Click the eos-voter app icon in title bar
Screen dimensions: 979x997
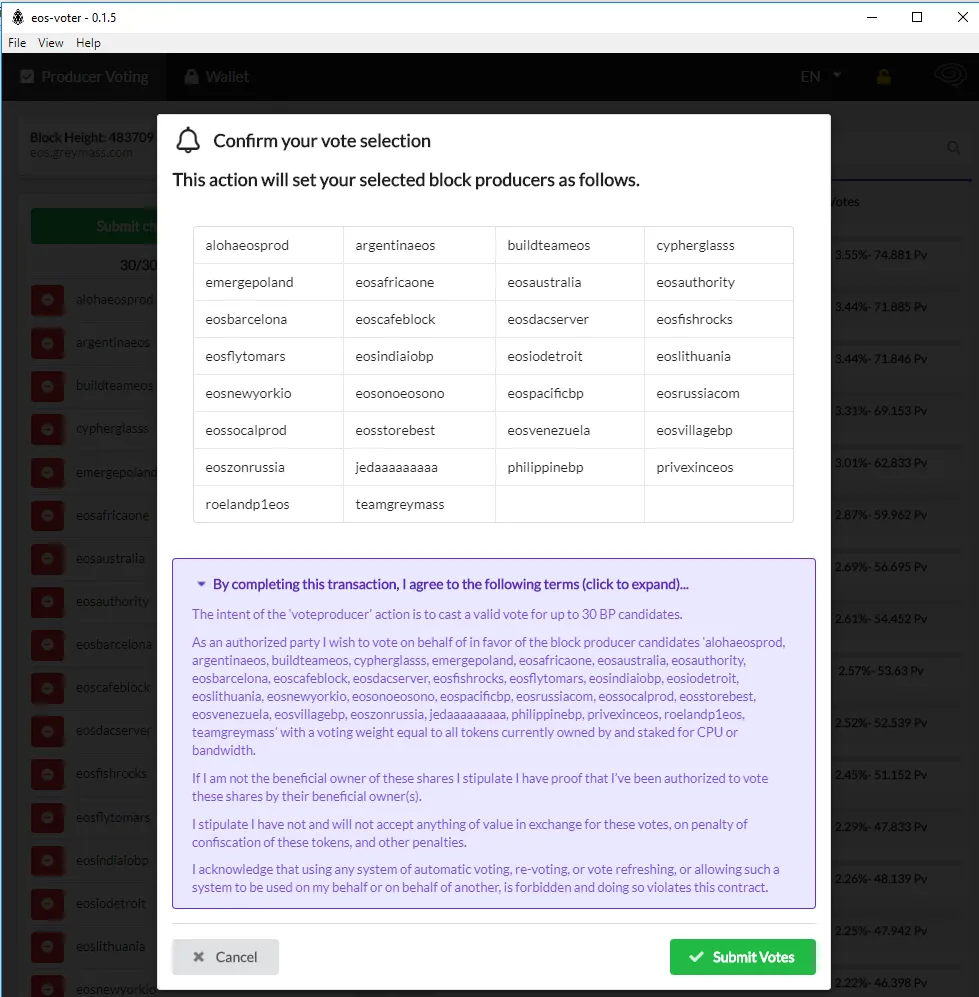[x=18, y=17]
